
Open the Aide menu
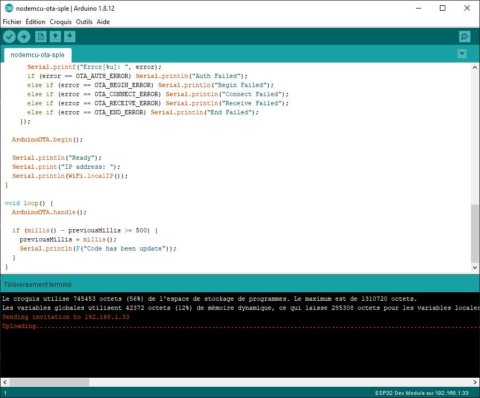click(103, 22)
